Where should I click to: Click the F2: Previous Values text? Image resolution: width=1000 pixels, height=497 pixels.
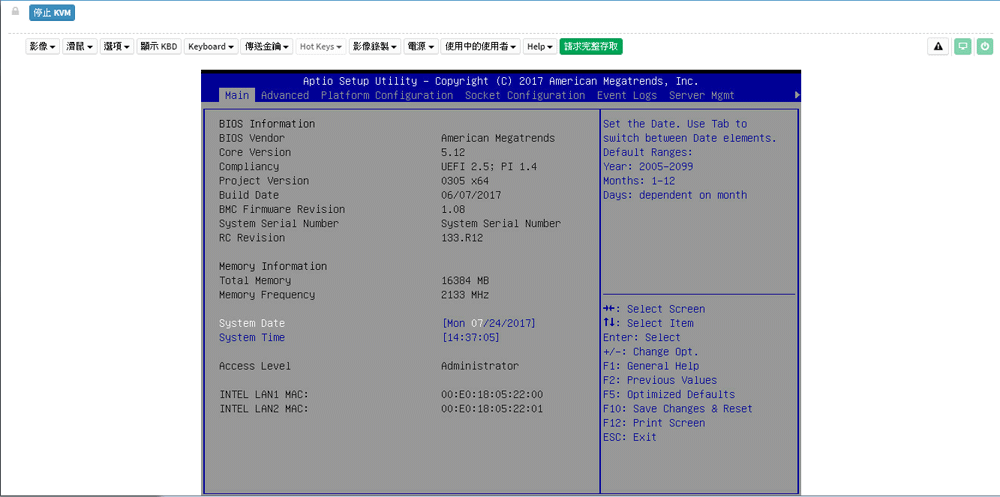(660, 380)
